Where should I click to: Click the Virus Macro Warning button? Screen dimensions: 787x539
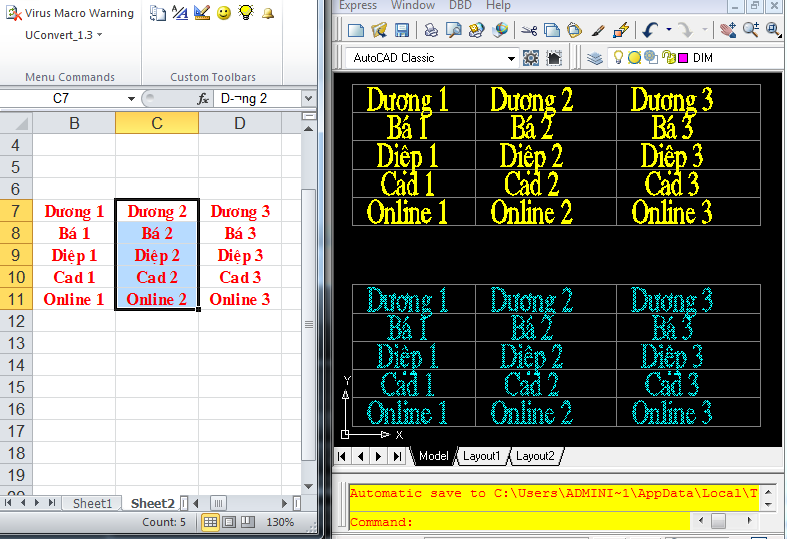click(70, 13)
